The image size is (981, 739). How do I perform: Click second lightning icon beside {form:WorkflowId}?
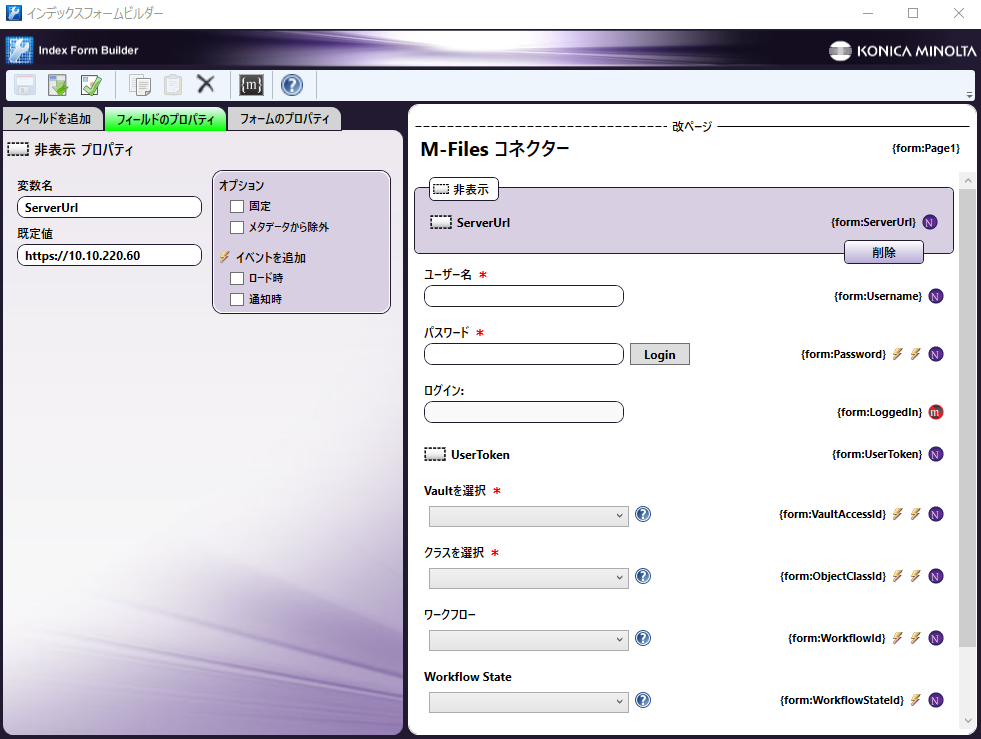coord(916,638)
